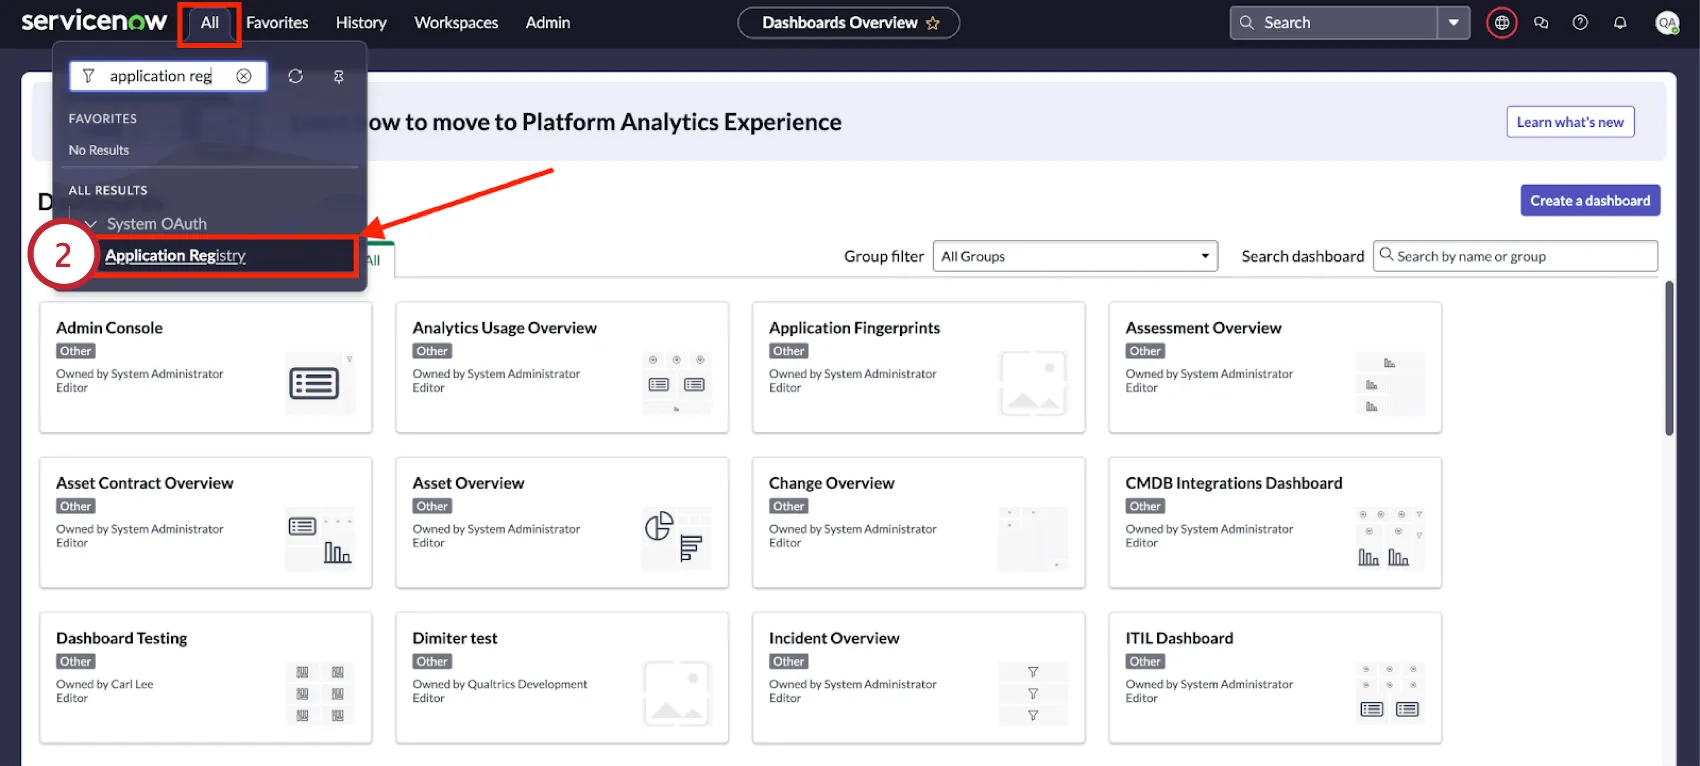Click the ServiceNow logo
This screenshot has width=1700, height=766.
point(94,21)
